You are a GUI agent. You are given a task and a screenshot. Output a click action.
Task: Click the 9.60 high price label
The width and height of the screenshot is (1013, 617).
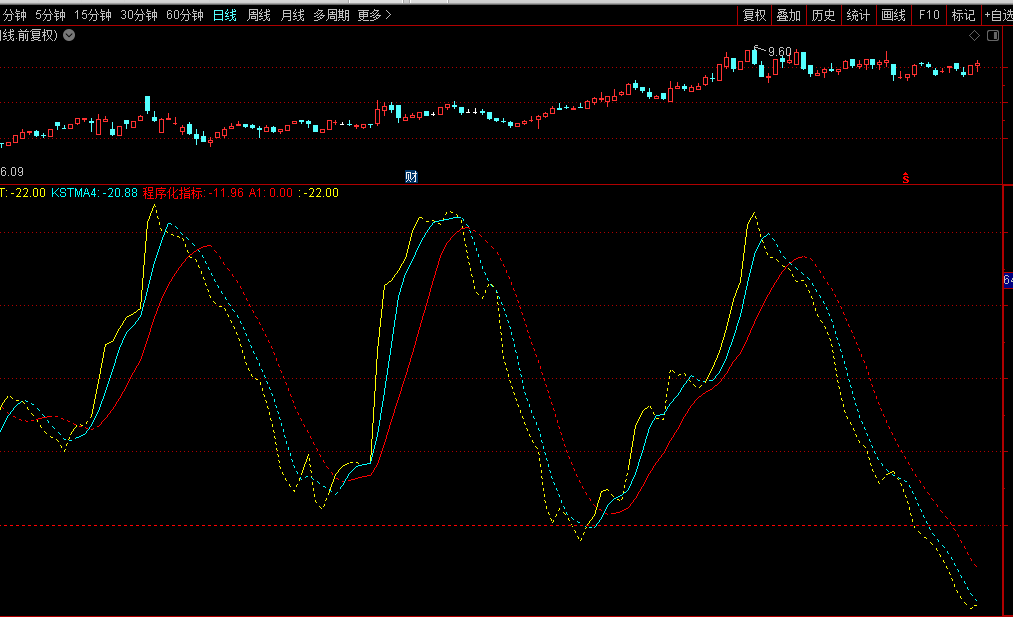pos(779,51)
